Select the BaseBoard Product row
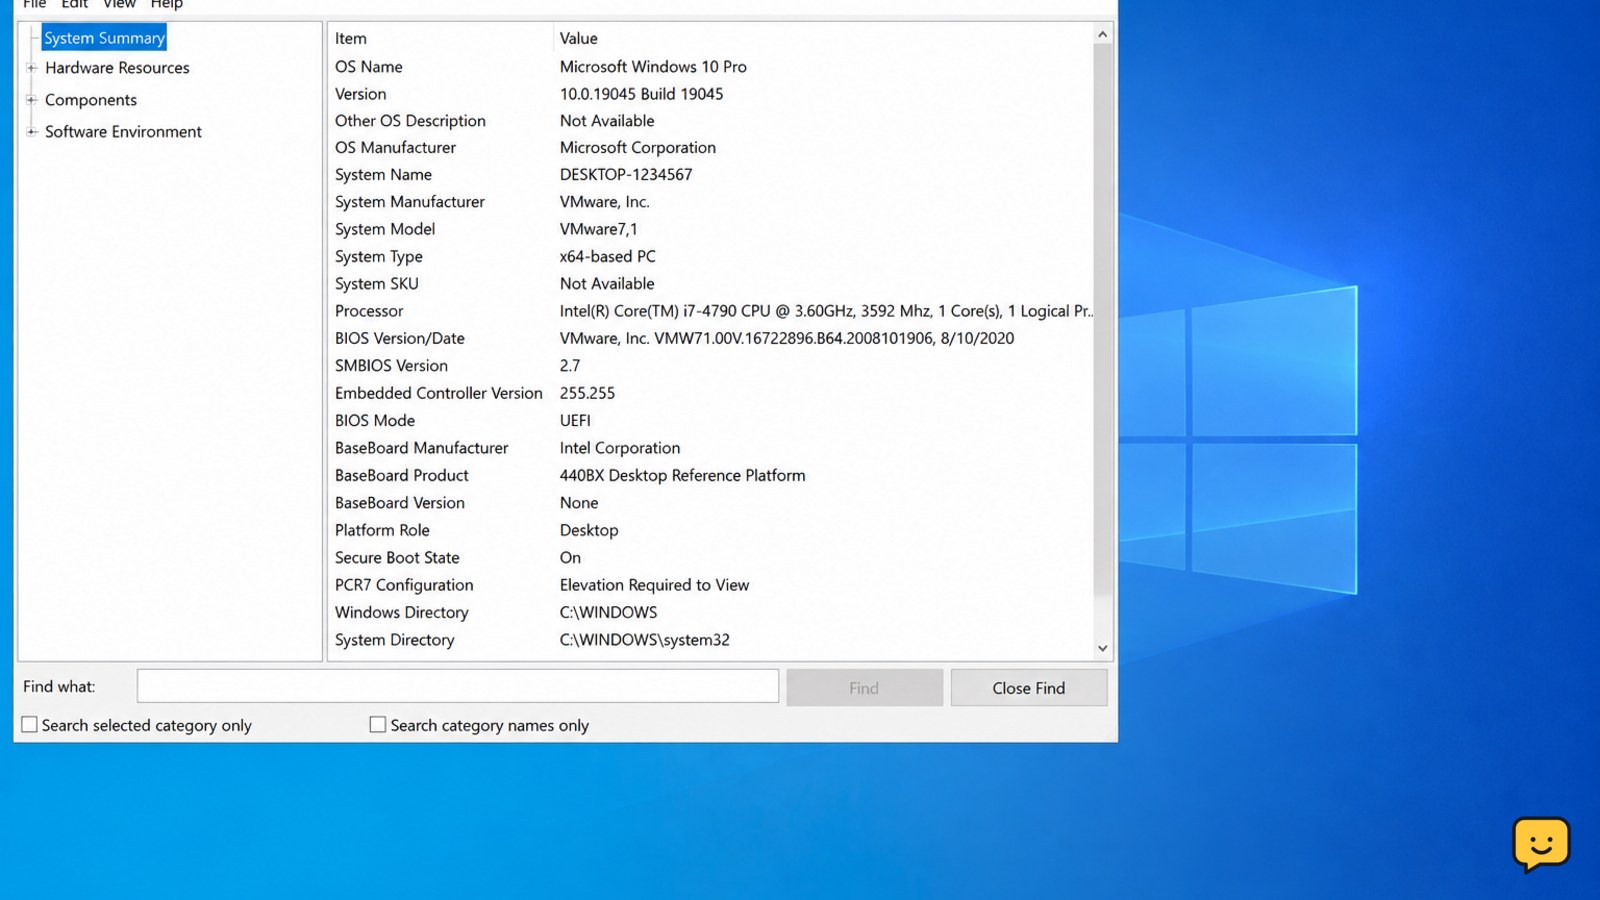The width and height of the screenshot is (1600, 900). pyautogui.click(x=711, y=476)
